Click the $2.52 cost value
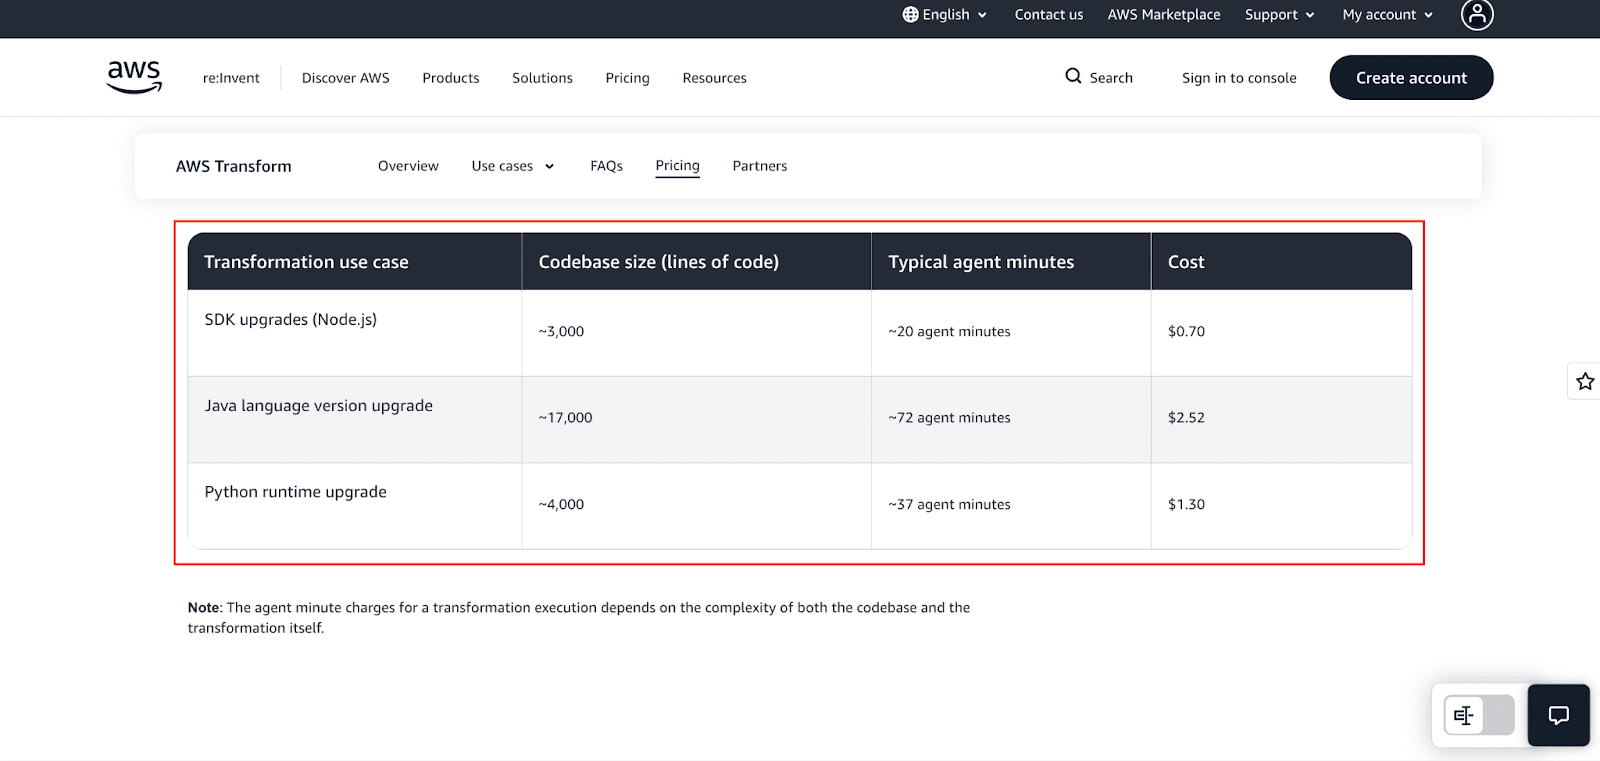1600x761 pixels. pyautogui.click(x=1186, y=417)
